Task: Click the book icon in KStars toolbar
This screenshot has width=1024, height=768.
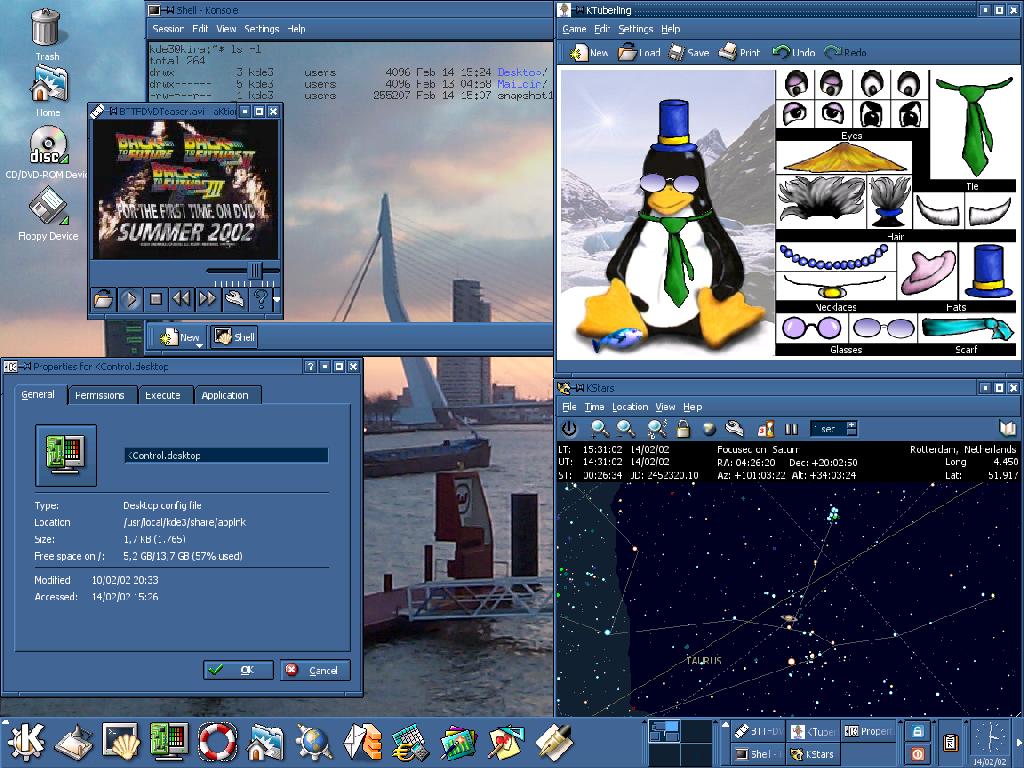Action: pyautogui.click(x=1007, y=428)
